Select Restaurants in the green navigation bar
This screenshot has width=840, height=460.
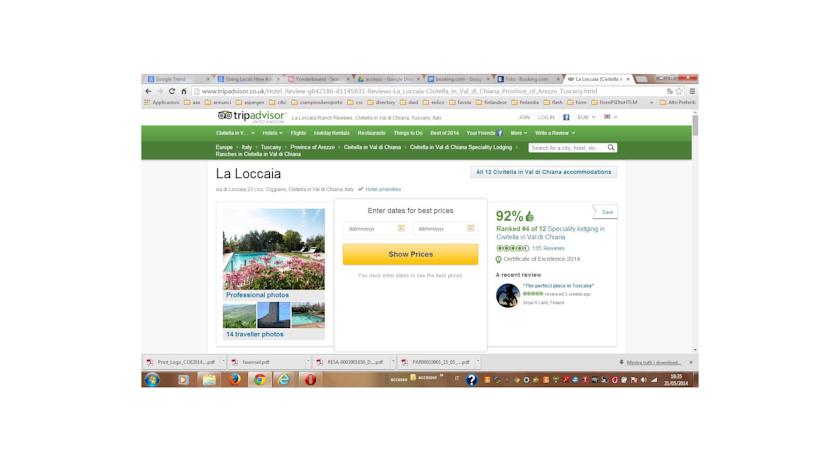pos(371,133)
